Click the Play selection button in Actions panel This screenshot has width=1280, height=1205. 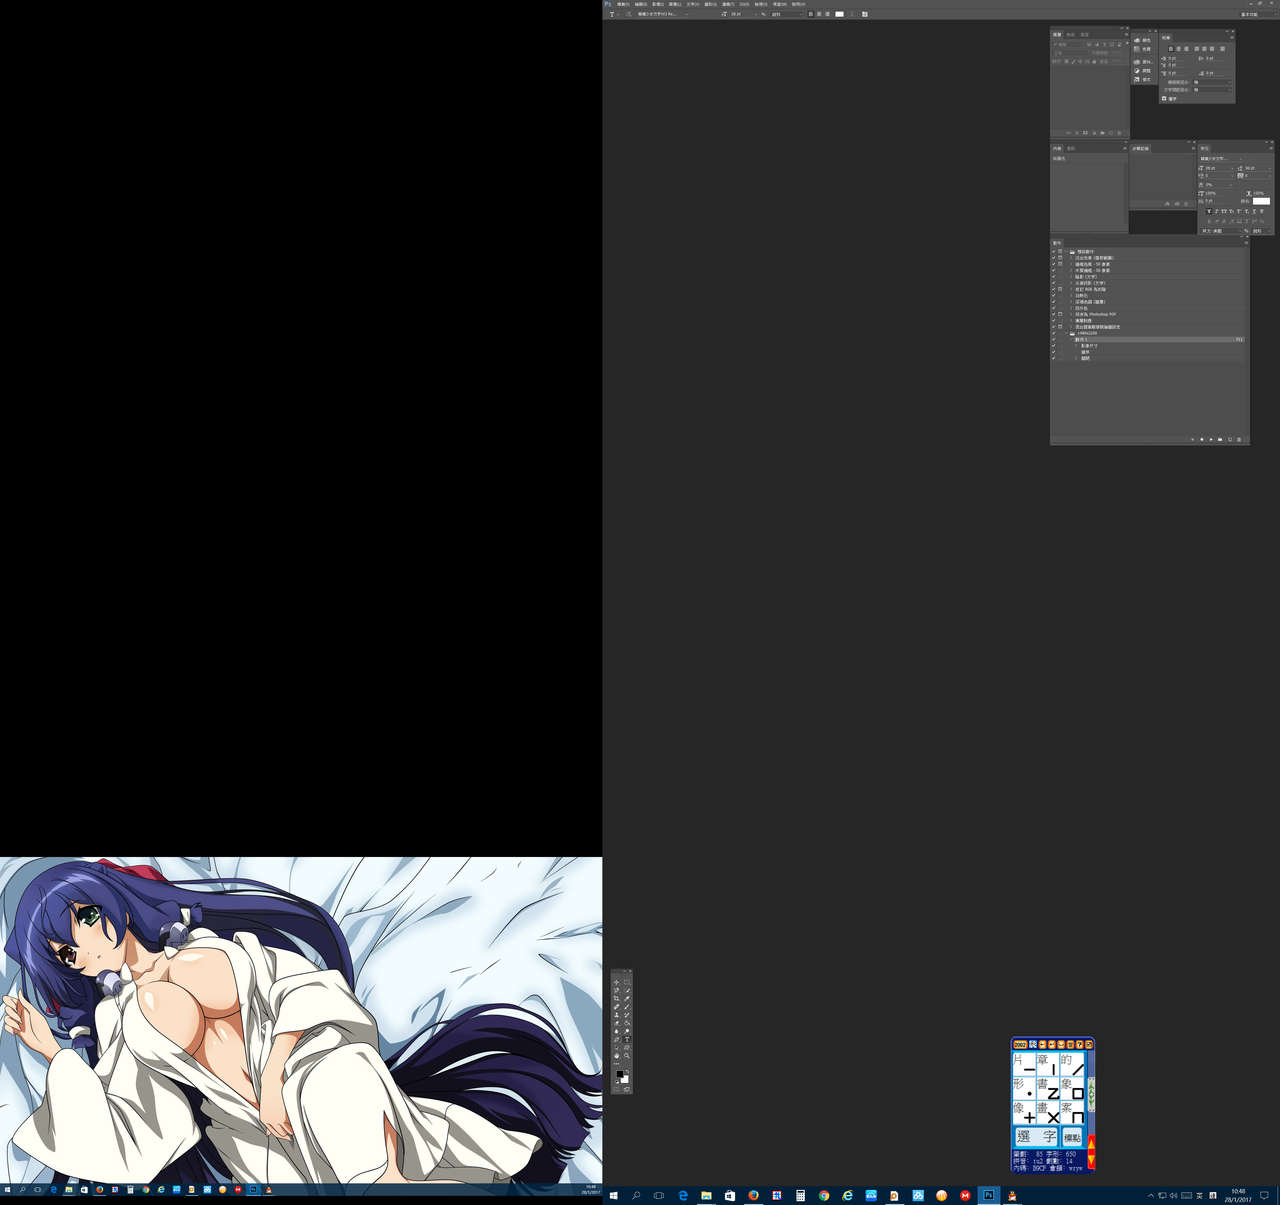coord(1211,439)
